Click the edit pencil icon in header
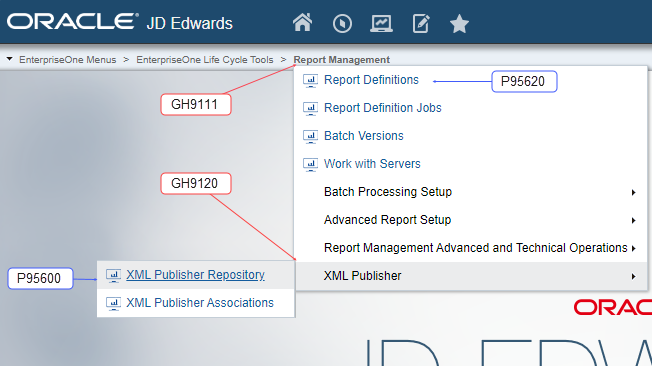This screenshot has height=366, width=652. click(x=421, y=23)
